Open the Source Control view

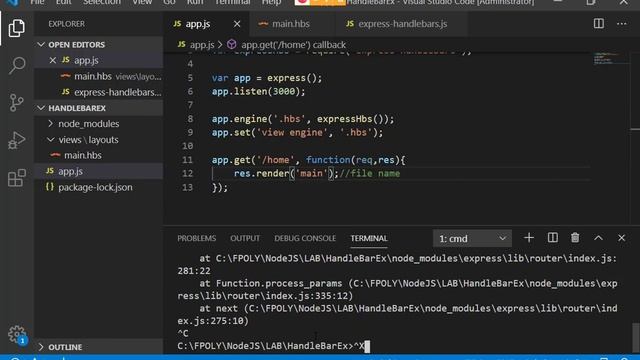[x=16, y=102]
